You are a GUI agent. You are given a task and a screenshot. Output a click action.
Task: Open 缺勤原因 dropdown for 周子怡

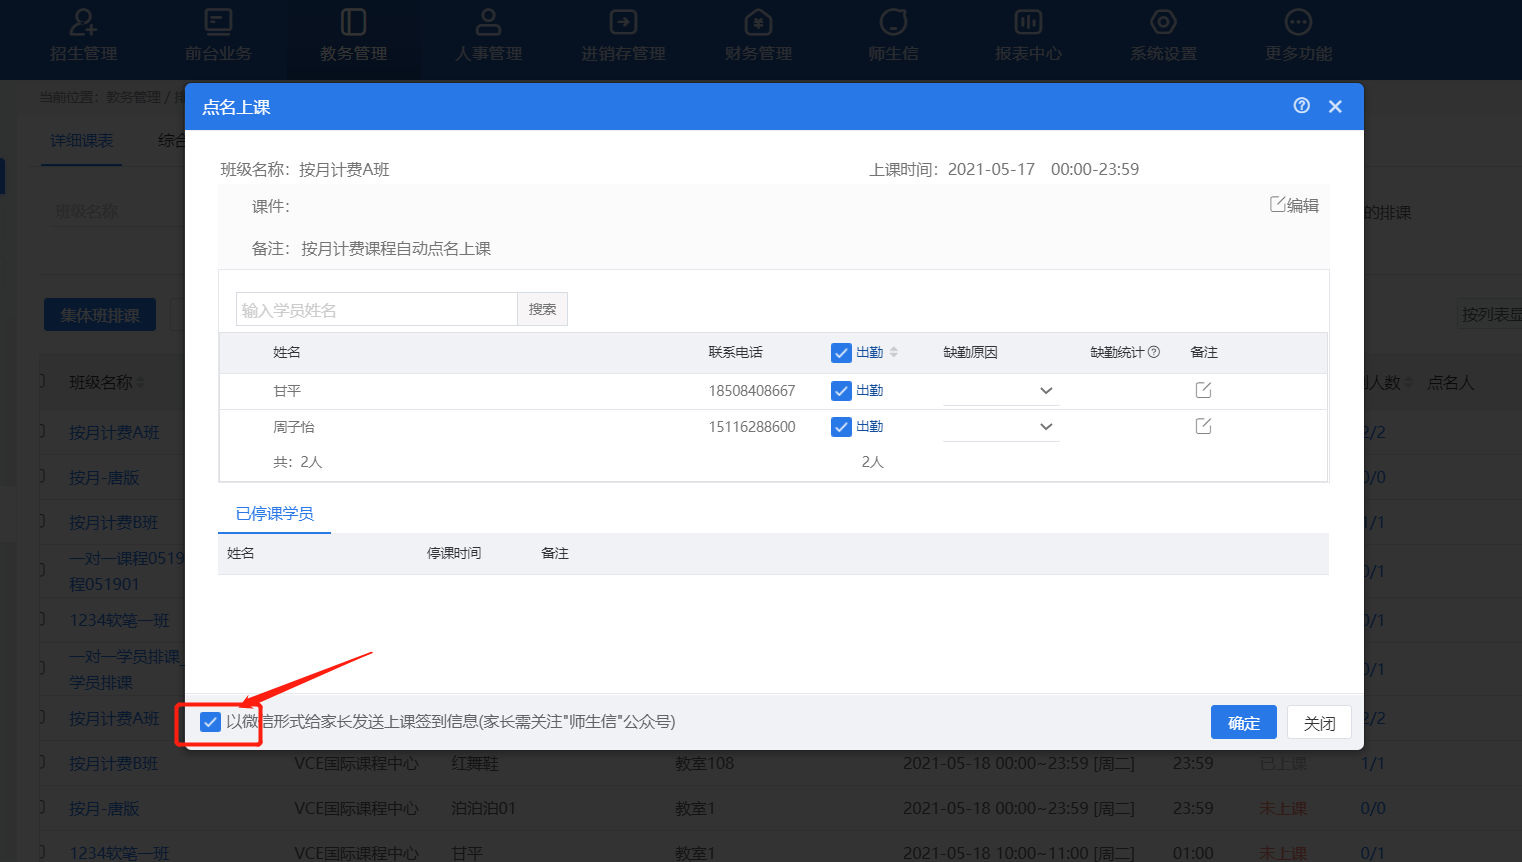[1001, 427]
